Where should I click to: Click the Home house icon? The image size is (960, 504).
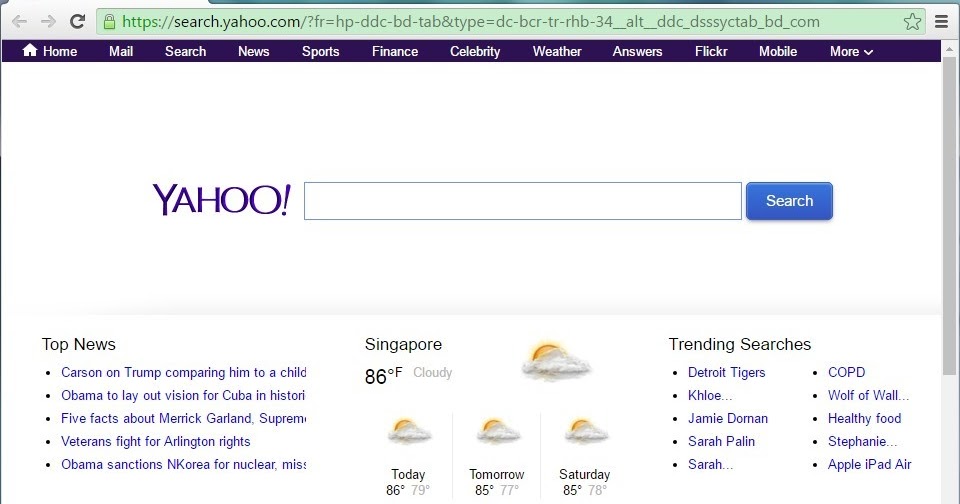[30, 50]
